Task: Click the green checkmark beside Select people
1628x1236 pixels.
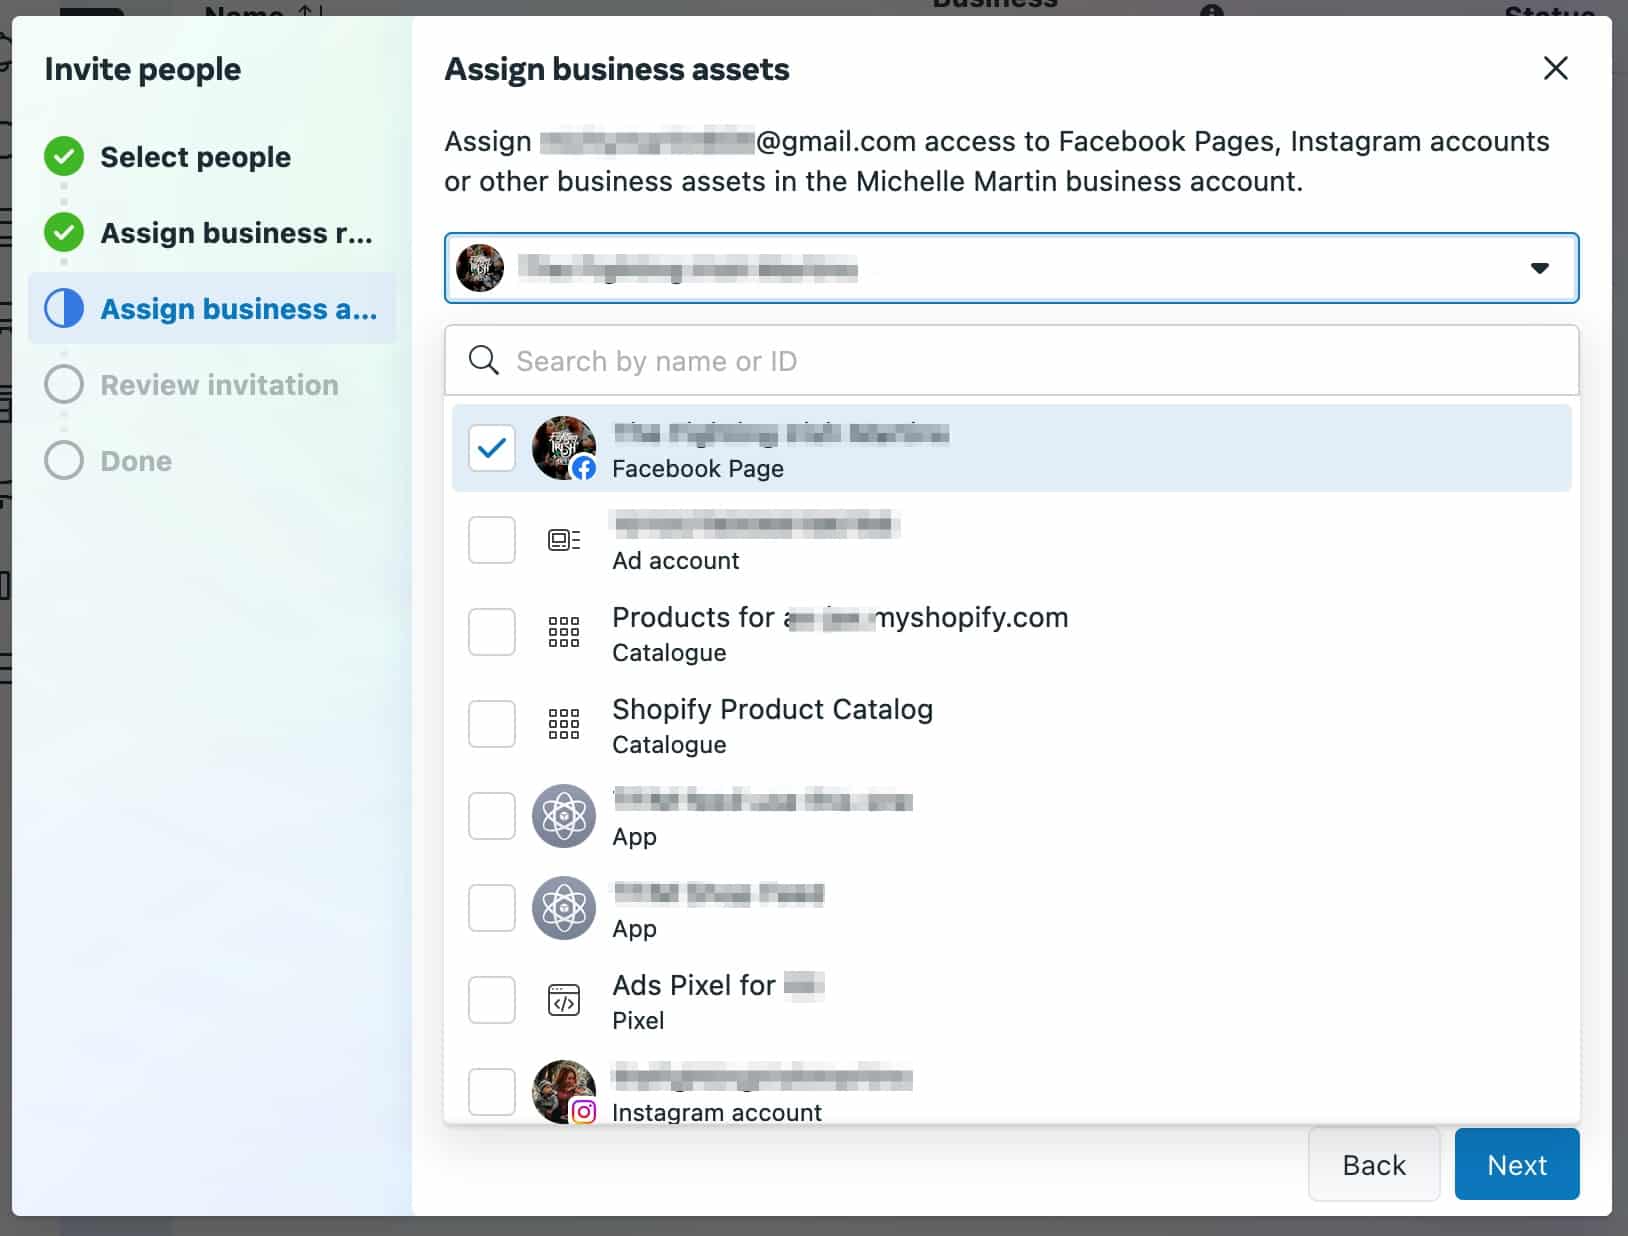Action: coord(63,156)
